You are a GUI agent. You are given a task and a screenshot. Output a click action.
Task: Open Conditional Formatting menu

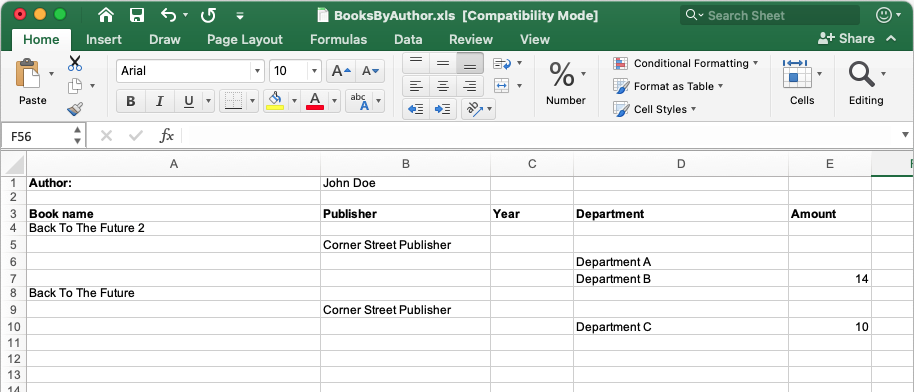pos(686,63)
